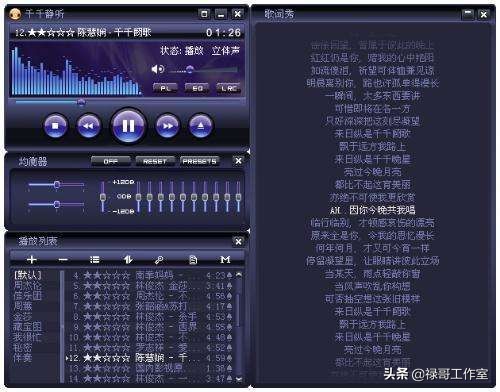Select the 藏宝图 playlist
The height and width of the screenshot is (392, 500).
tap(28, 327)
